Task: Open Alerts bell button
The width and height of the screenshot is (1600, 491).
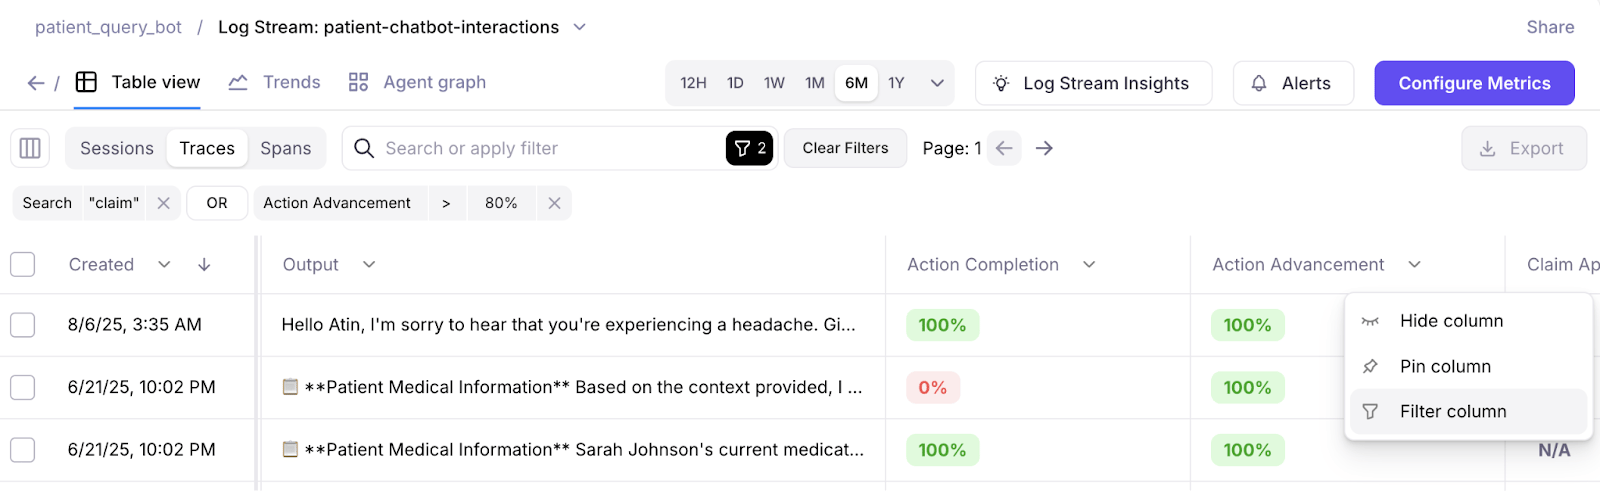Action: [x=1293, y=83]
